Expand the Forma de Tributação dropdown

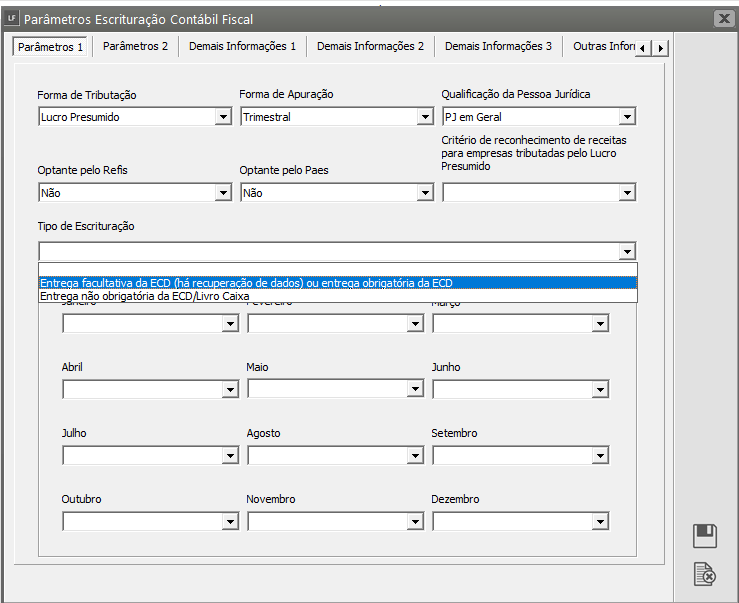tap(223, 117)
